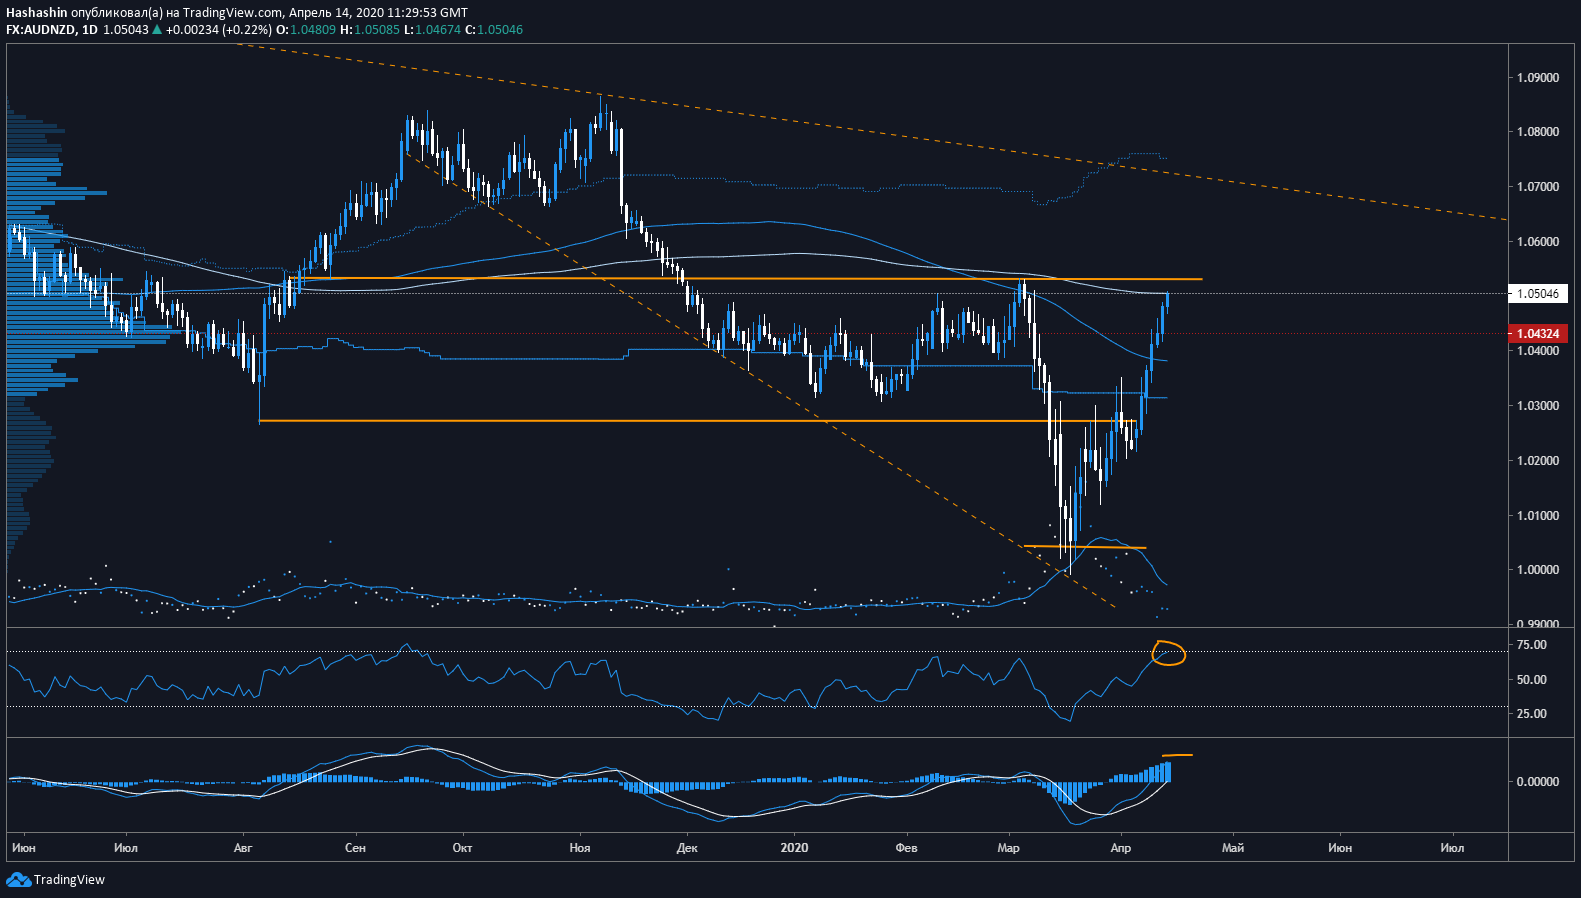
Task: Click the 1.02000 price axis label
Action: coord(1538,461)
